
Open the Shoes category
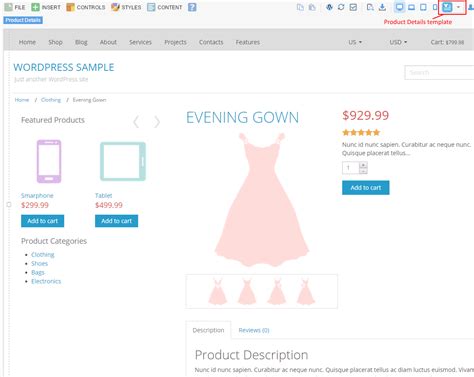pyautogui.click(x=39, y=264)
